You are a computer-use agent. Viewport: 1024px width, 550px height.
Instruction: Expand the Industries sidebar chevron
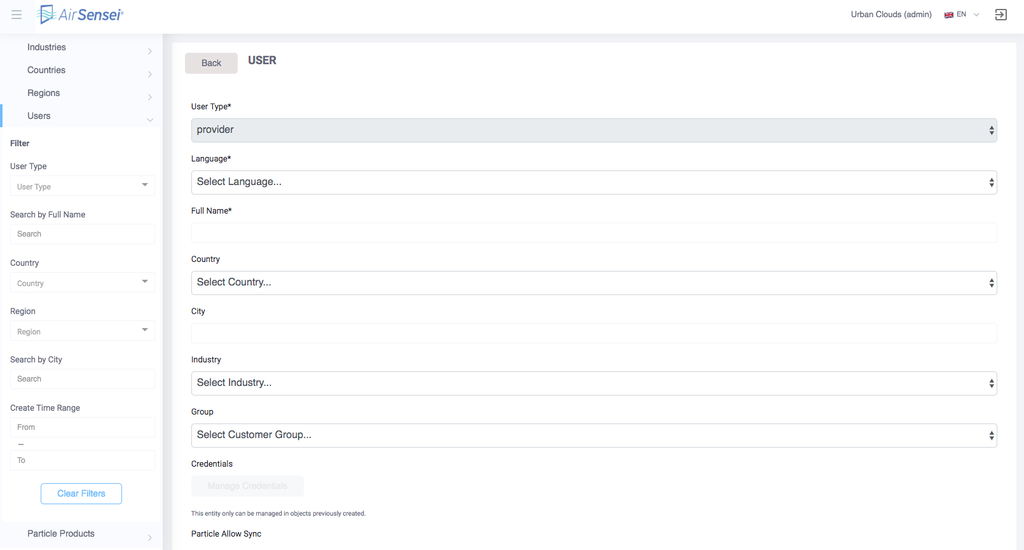150,50
